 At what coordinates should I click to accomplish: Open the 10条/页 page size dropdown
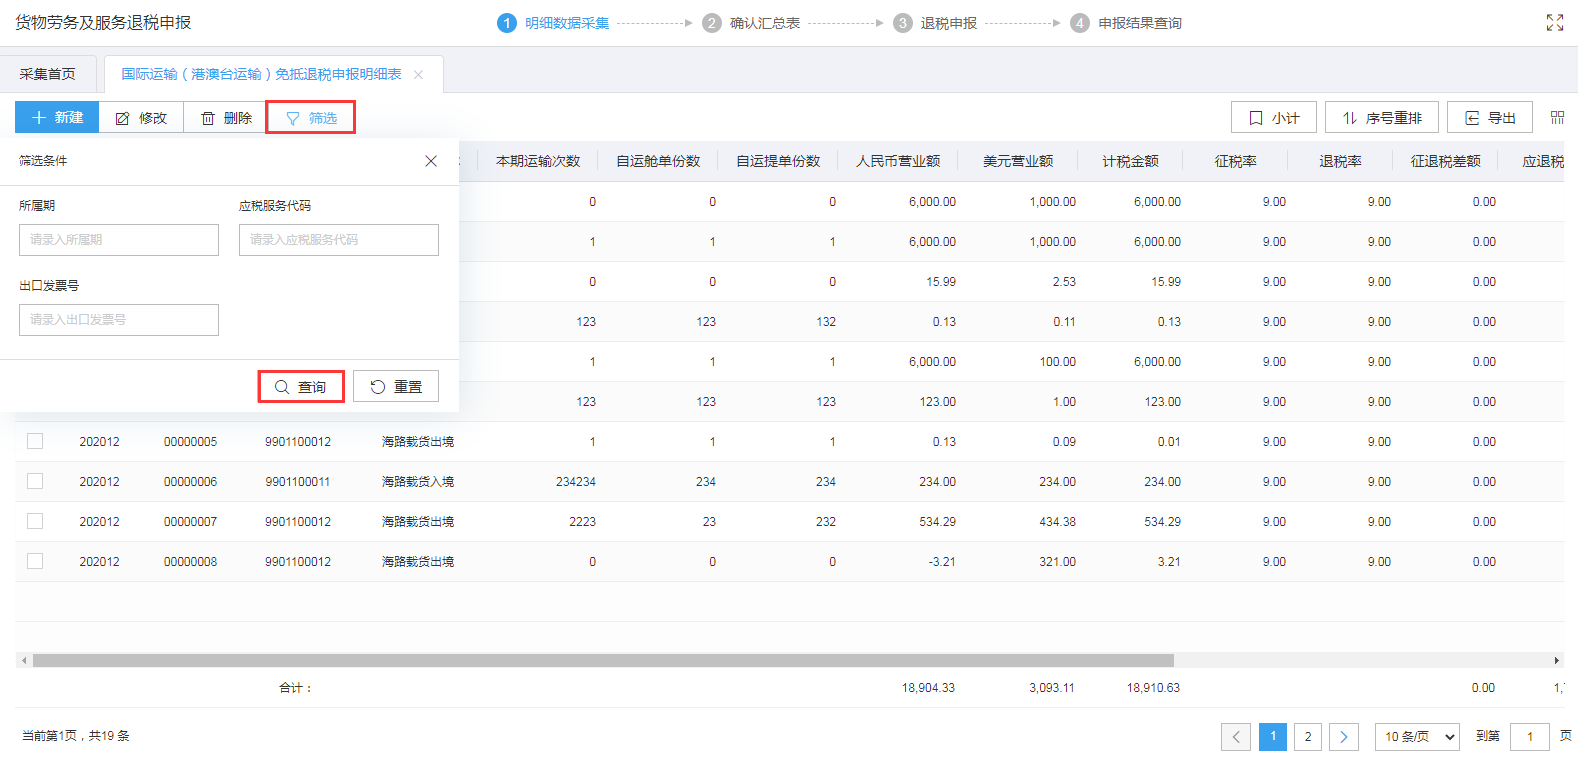click(1416, 737)
